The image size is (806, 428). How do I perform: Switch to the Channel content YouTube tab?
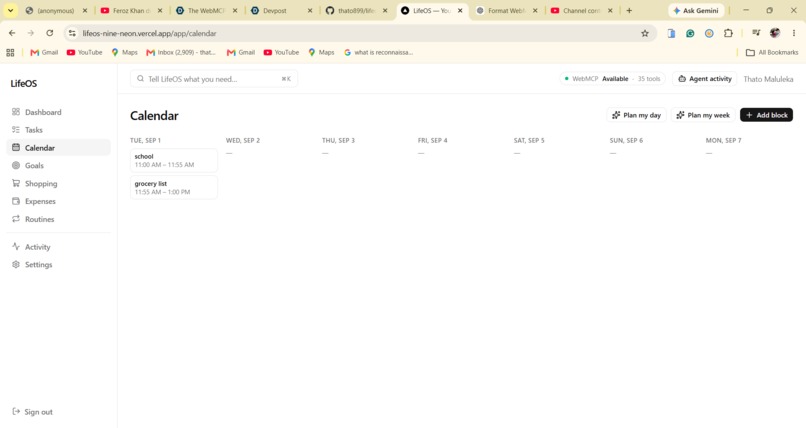click(x=581, y=10)
